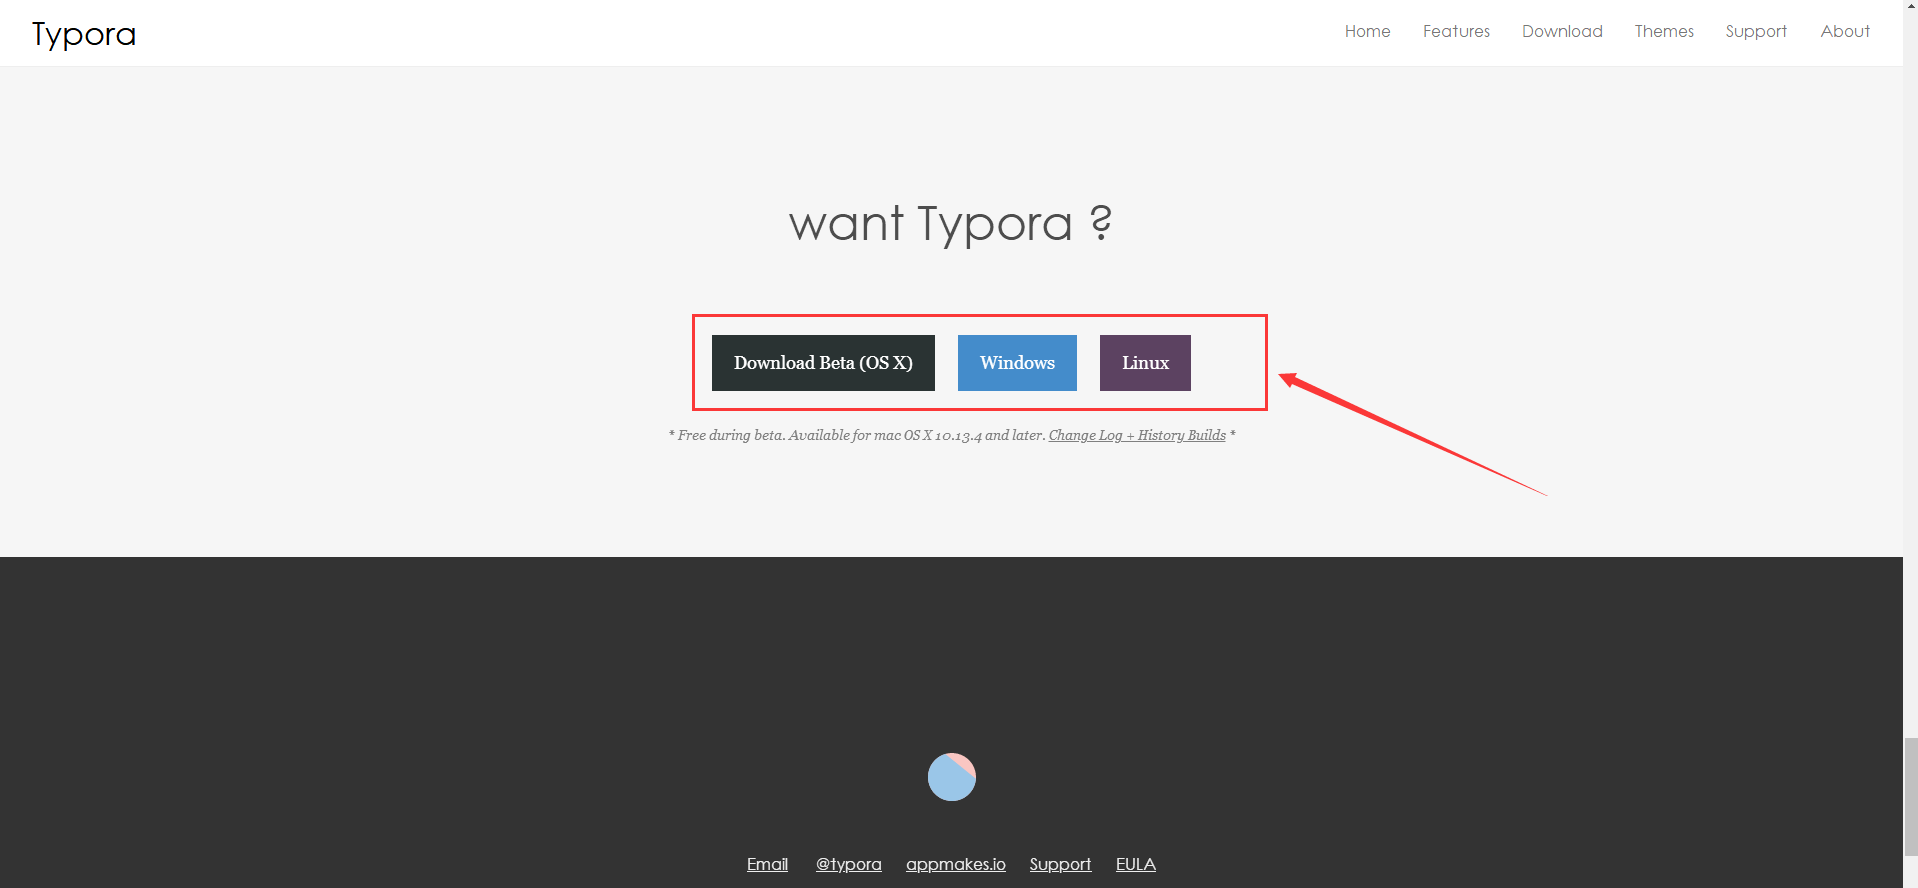Open the appmakes.io footer link
The width and height of the screenshot is (1918, 888).
click(956, 864)
